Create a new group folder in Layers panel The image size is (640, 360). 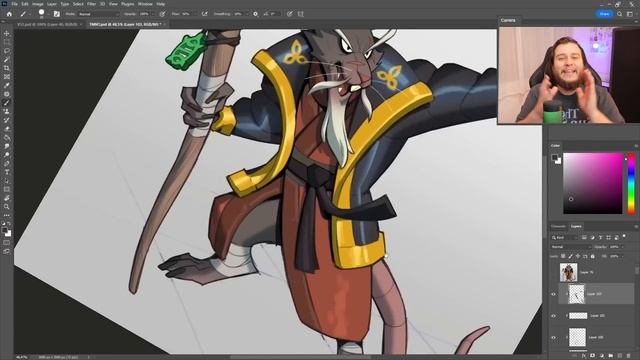(x=611, y=356)
